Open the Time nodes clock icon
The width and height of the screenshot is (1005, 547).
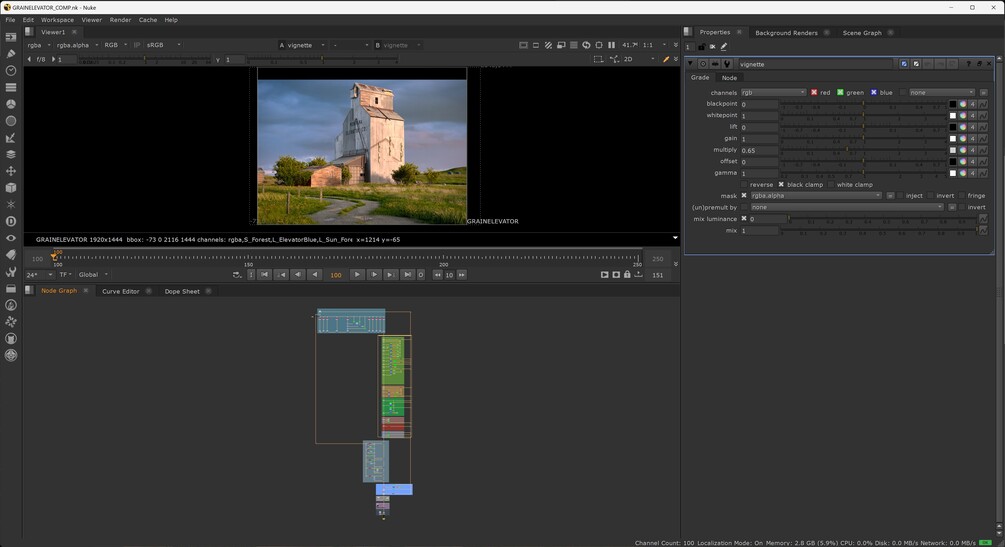click(11, 71)
